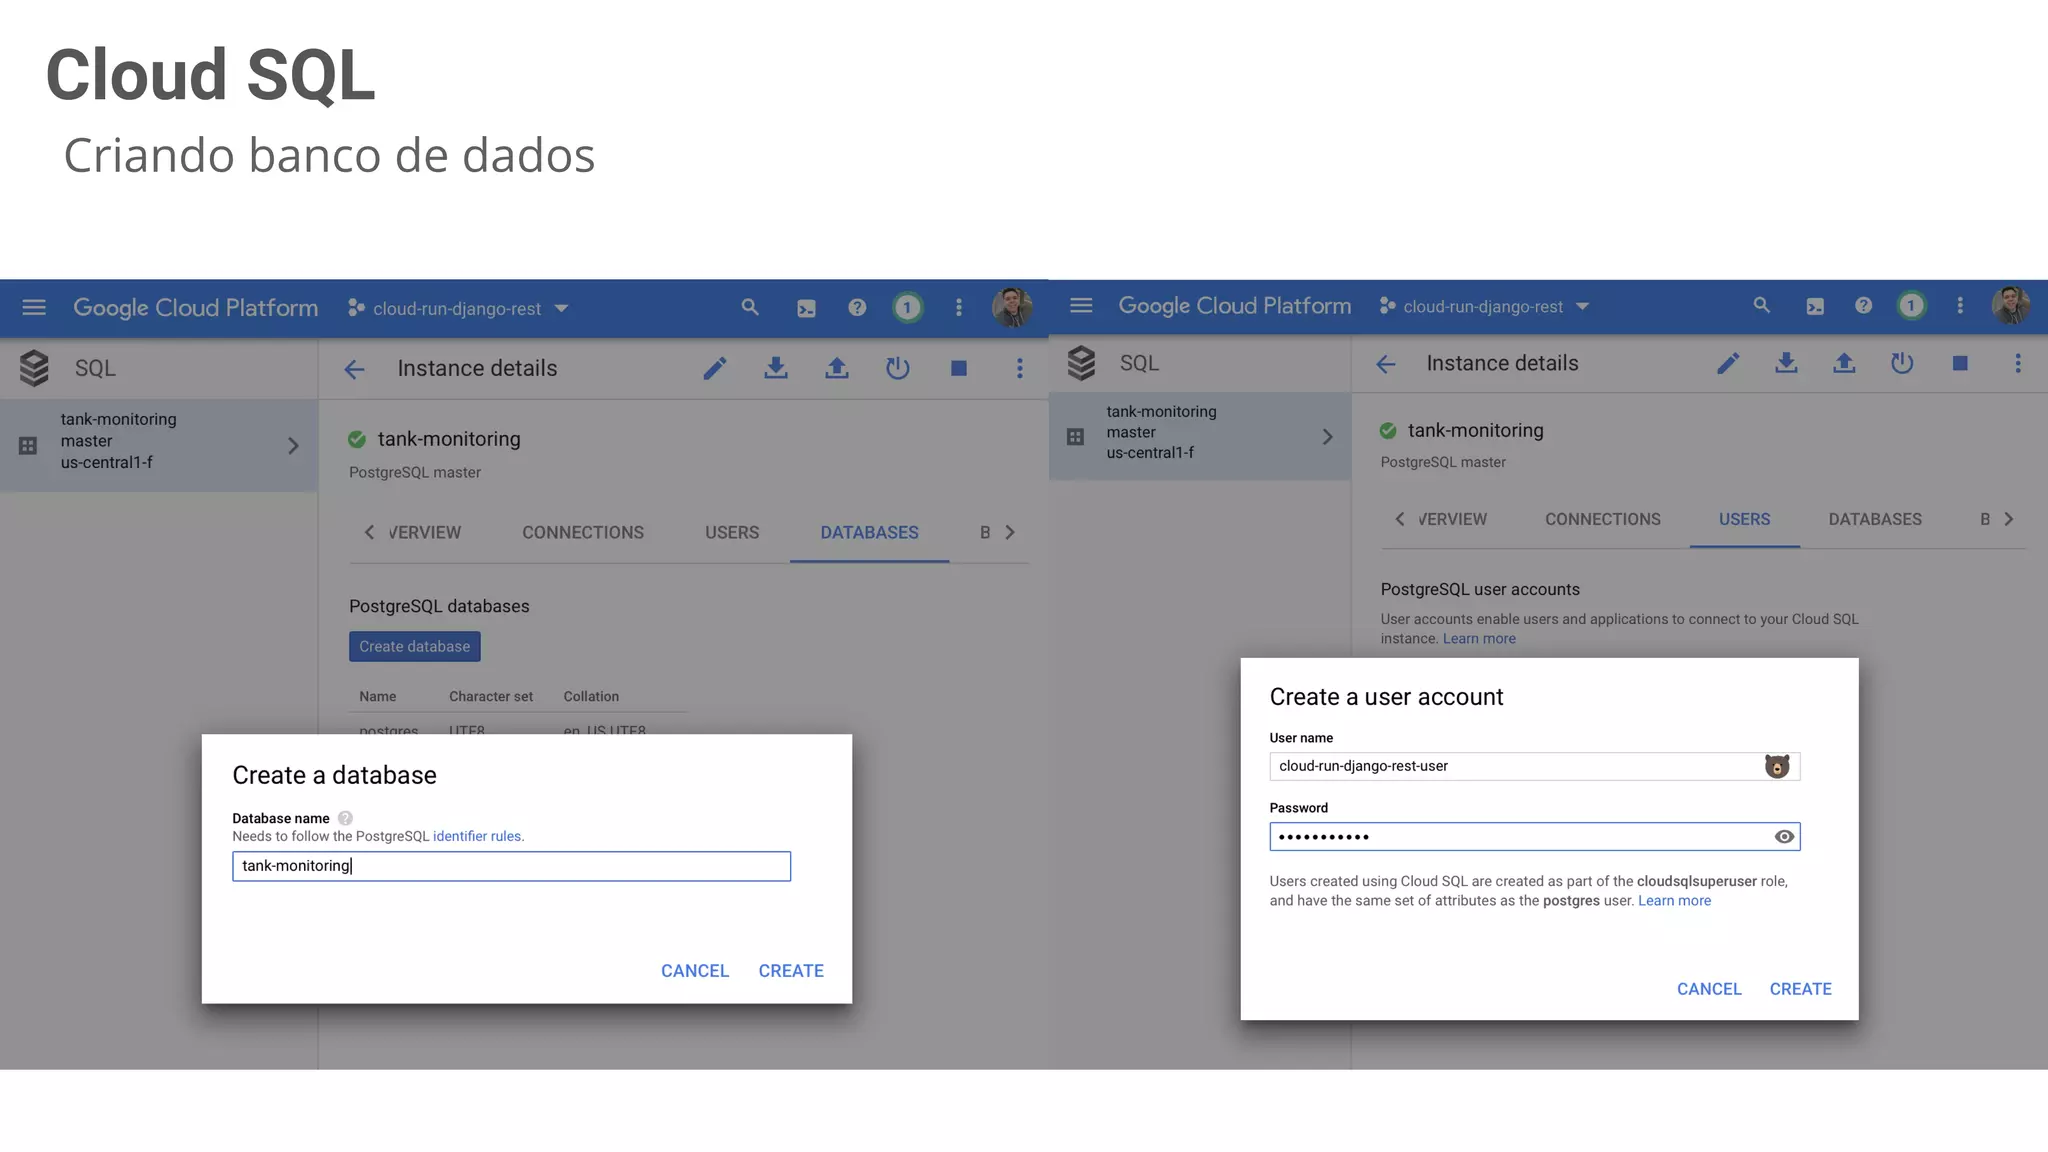Toggle password visibility eye icon
The image size is (2048, 1152).
[x=1784, y=837]
